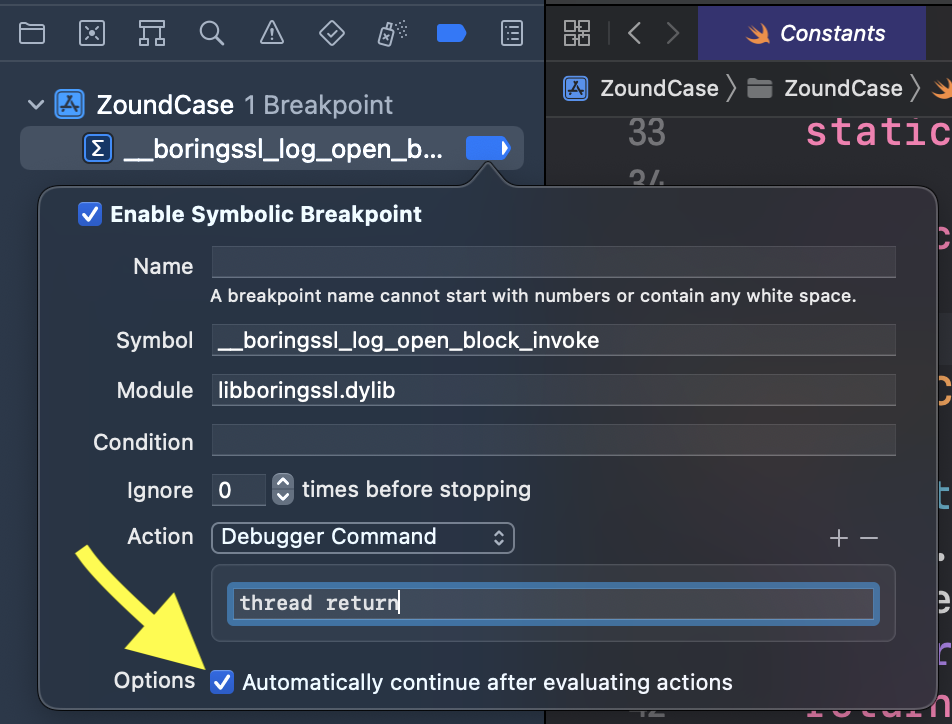Screen dimensions: 952x724
Task: Click the Condition input field
Action: coord(553,441)
